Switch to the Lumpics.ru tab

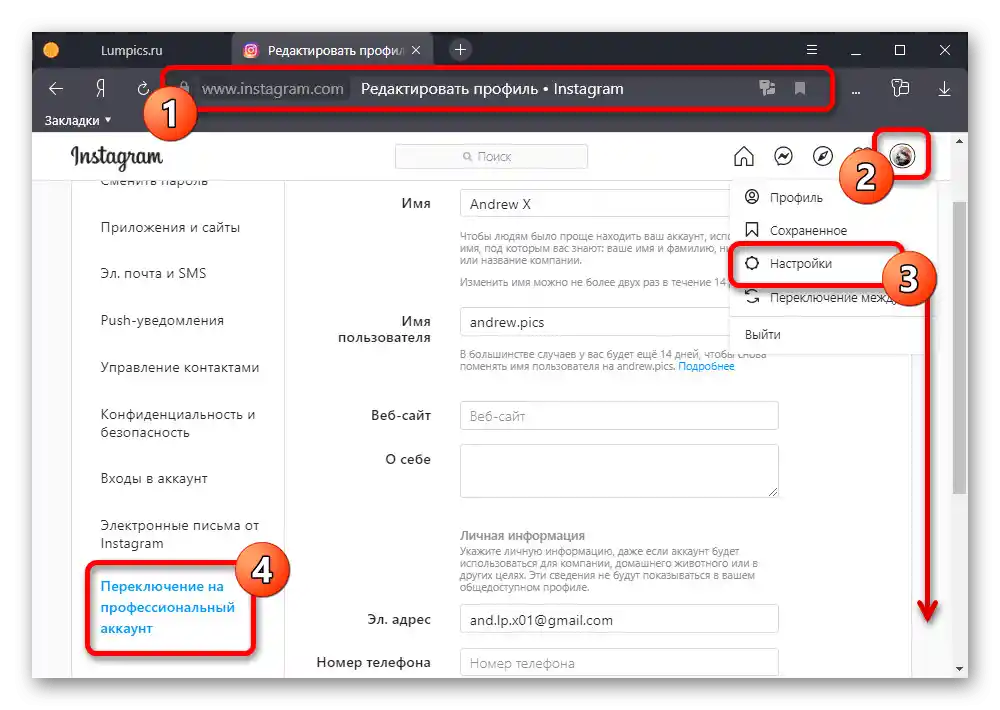tap(131, 50)
